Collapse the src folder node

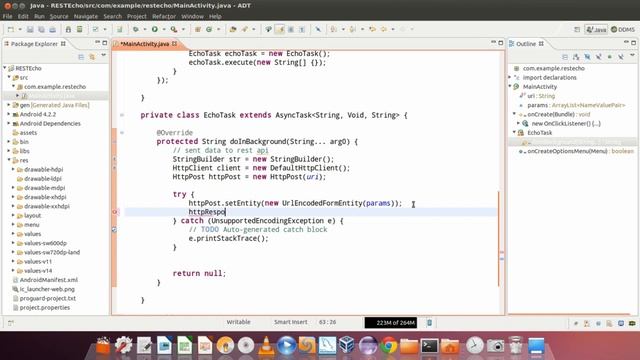coord(9,77)
